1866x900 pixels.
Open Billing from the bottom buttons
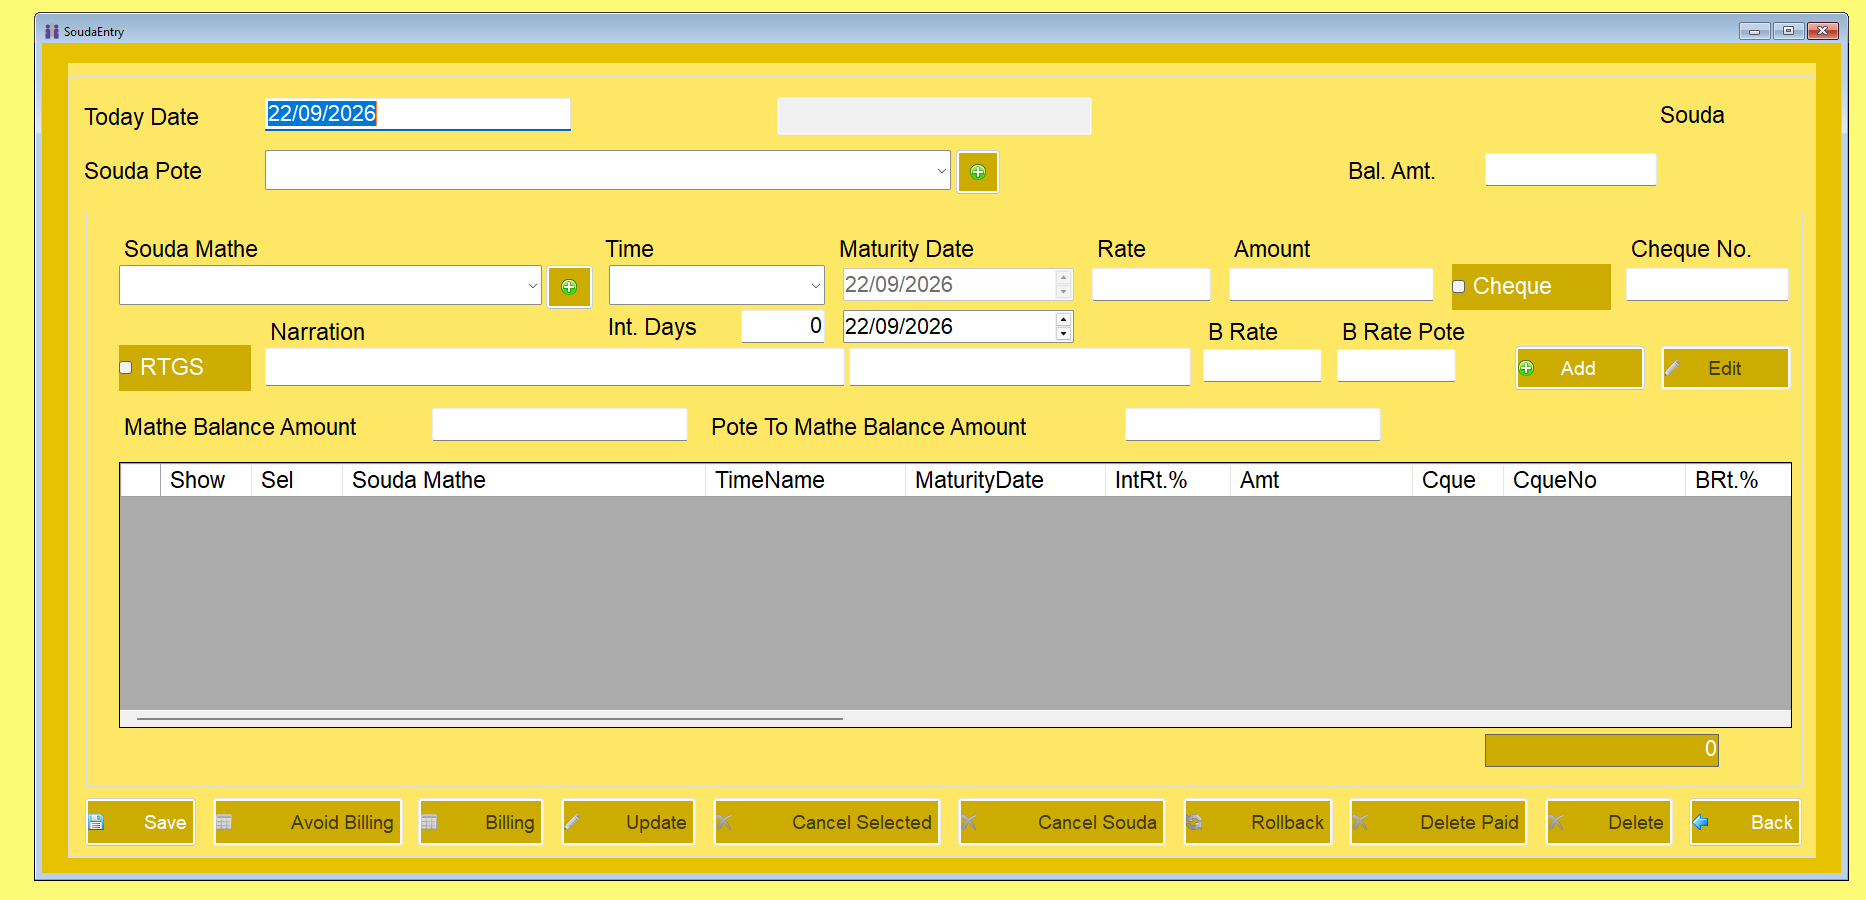point(481,822)
